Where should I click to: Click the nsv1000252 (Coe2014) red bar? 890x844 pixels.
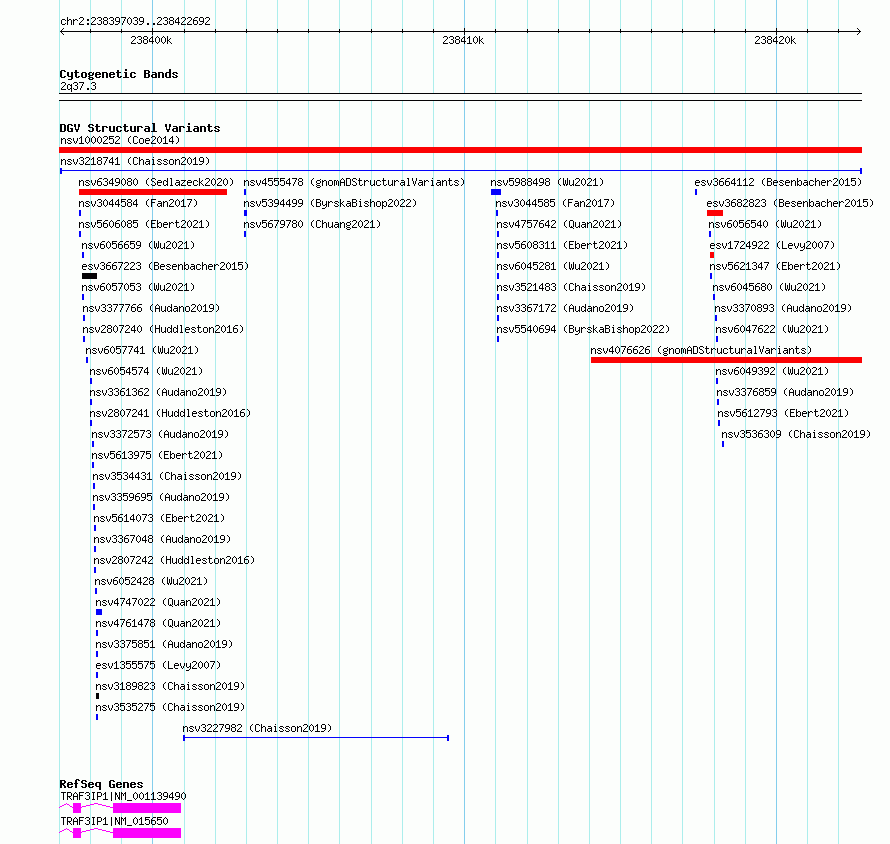pyautogui.click(x=460, y=150)
